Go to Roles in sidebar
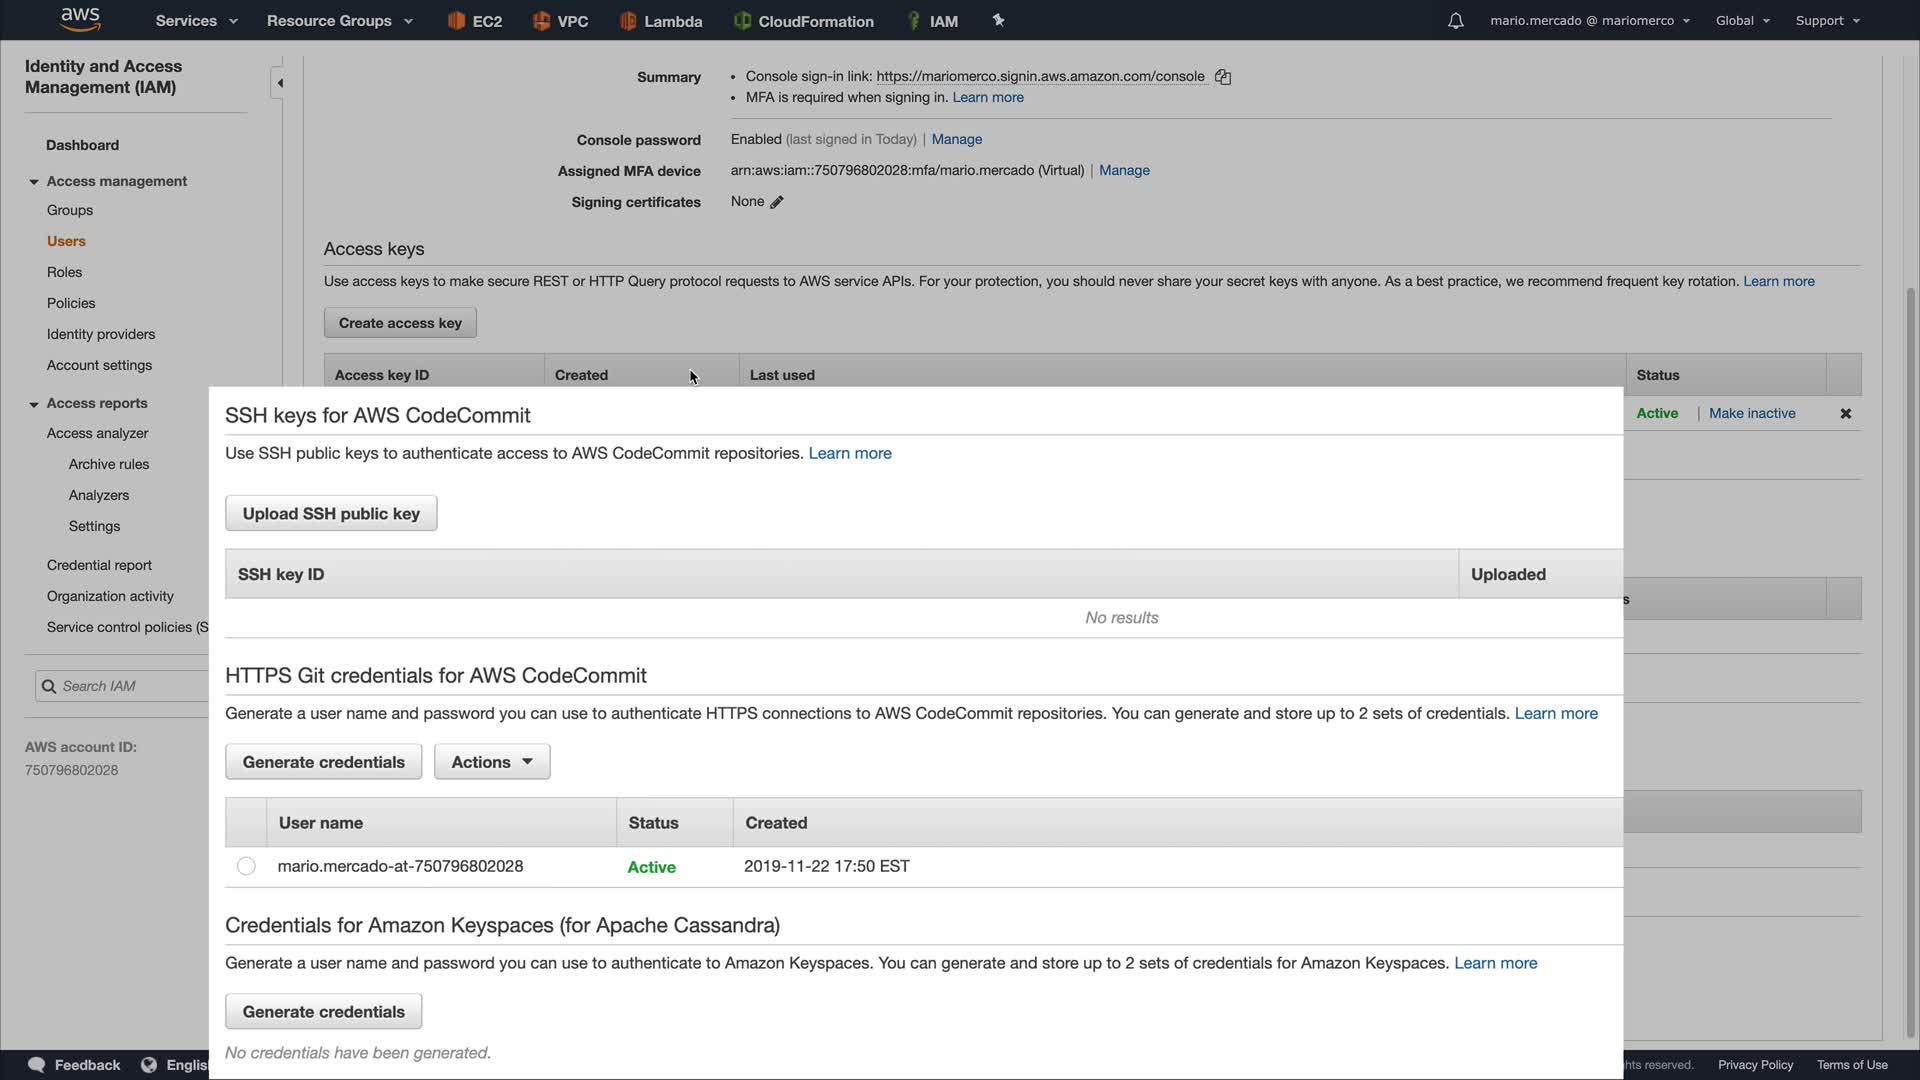The height and width of the screenshot is (1080, 1920). click(64, 272)
